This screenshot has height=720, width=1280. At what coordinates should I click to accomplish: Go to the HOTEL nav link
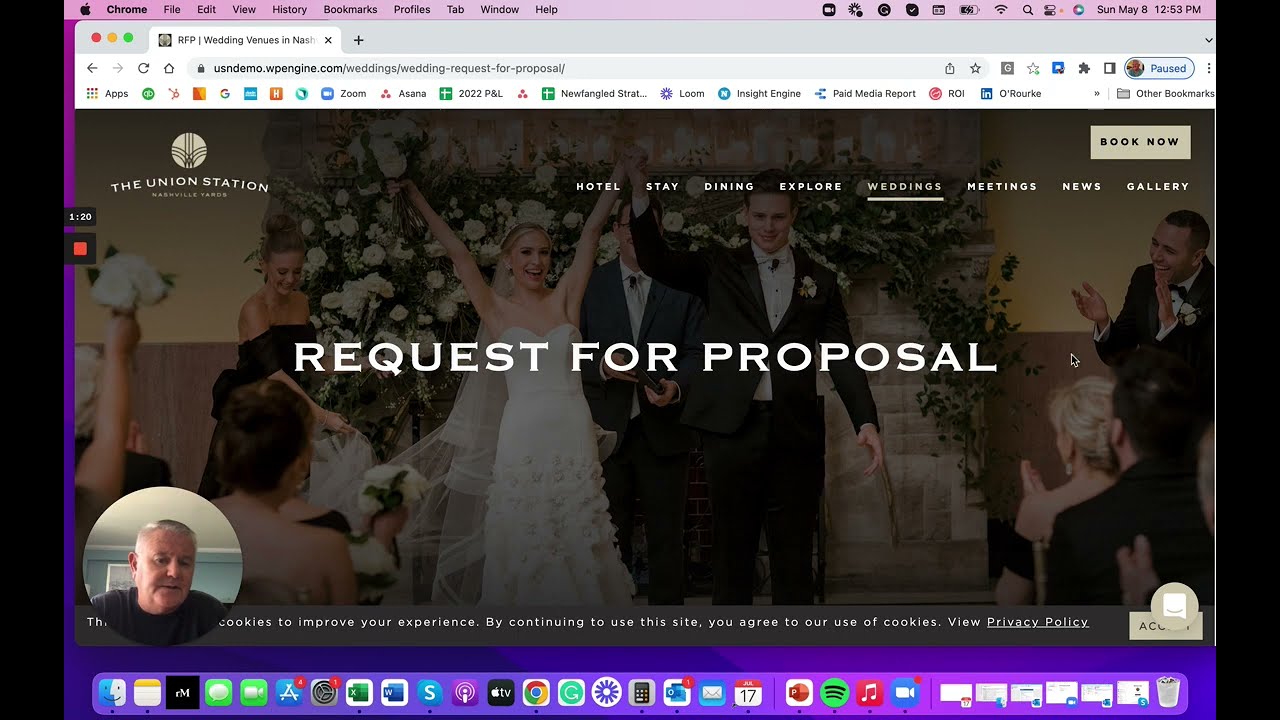pyautogui.click(x=598, y=187)
